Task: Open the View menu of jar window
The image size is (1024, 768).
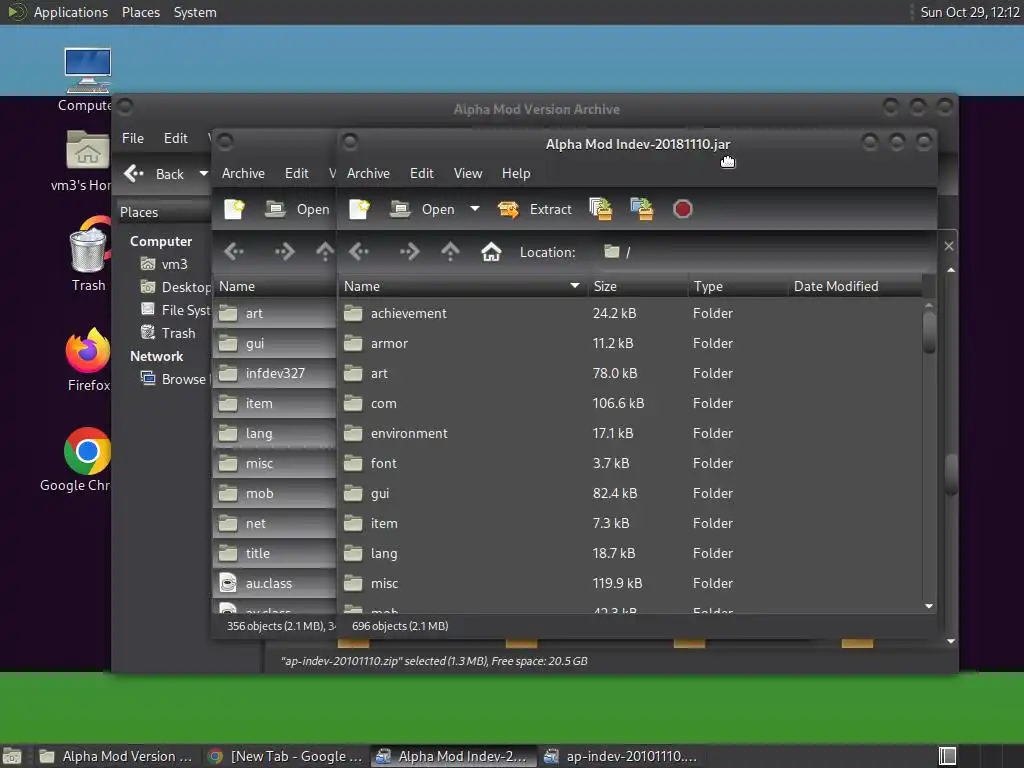Action: pyautogui.click(x=468, y=173)
